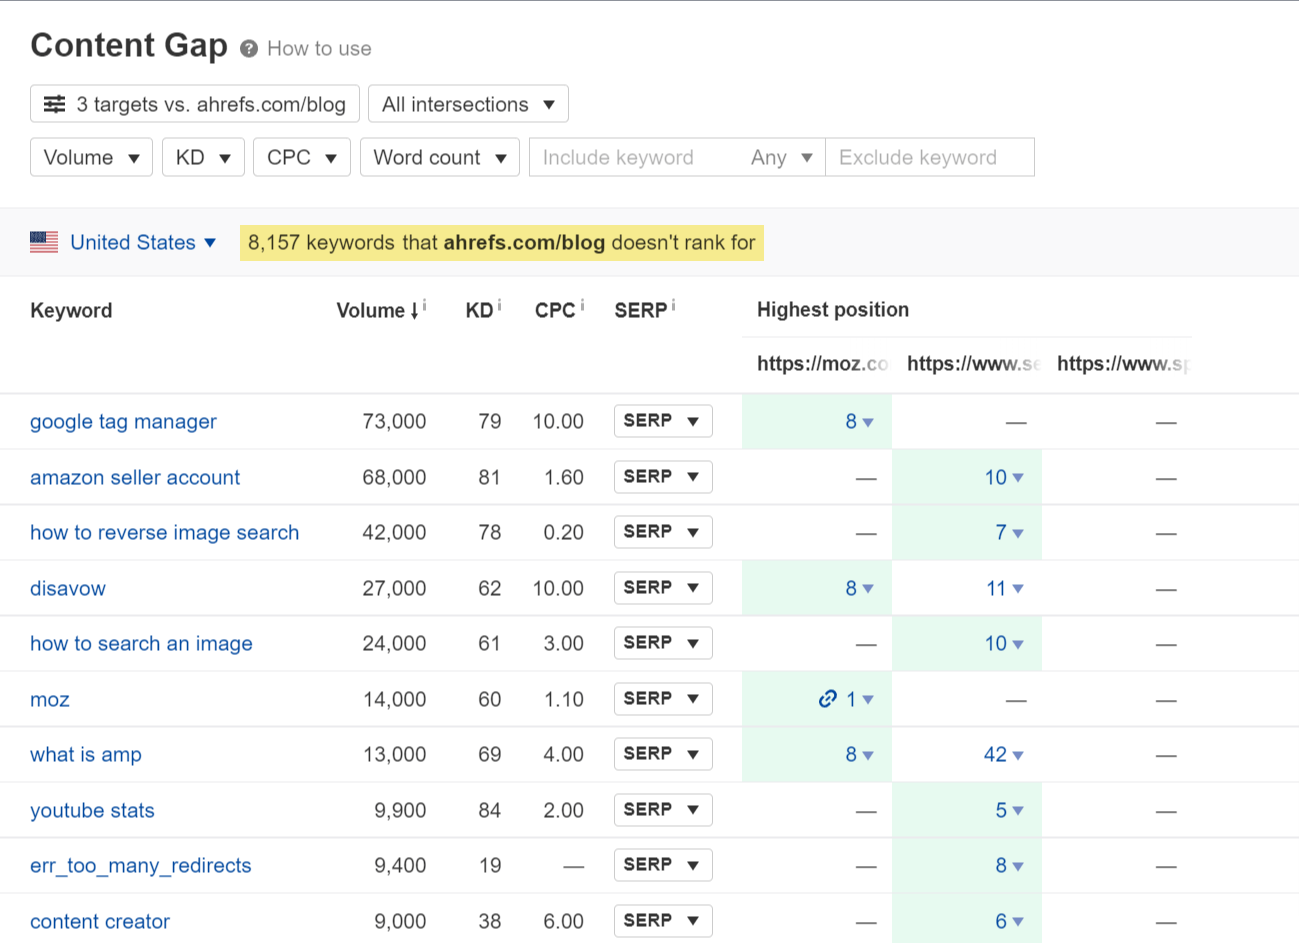
Task: Click the help icon beside the Content Gap title
Action: tap(248, 47)
